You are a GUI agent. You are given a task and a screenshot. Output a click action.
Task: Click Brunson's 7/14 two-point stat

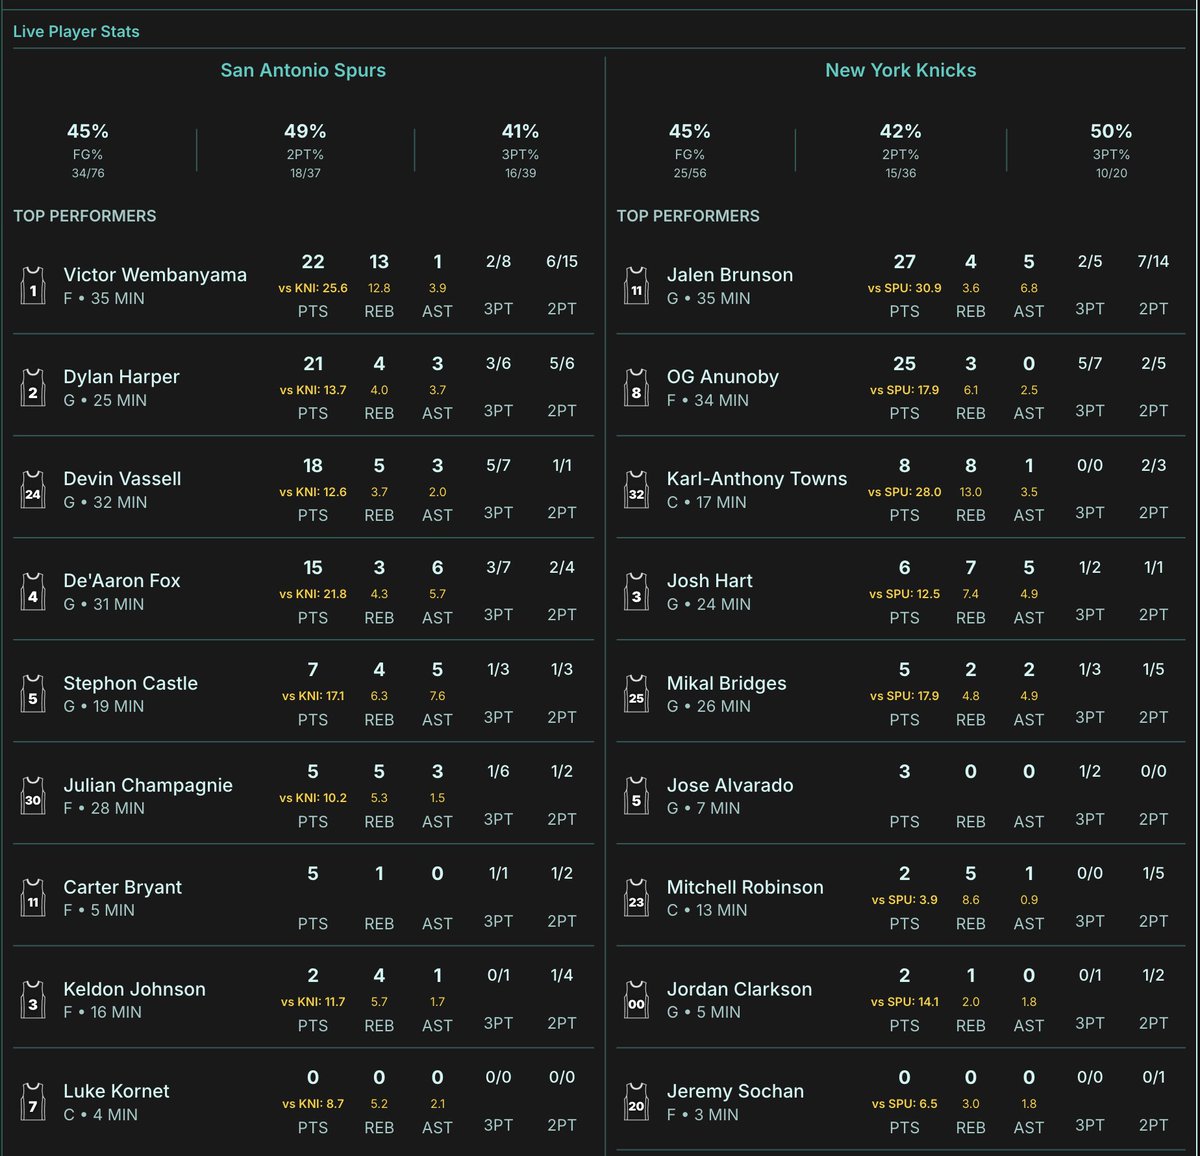(x=1153, y=262)
